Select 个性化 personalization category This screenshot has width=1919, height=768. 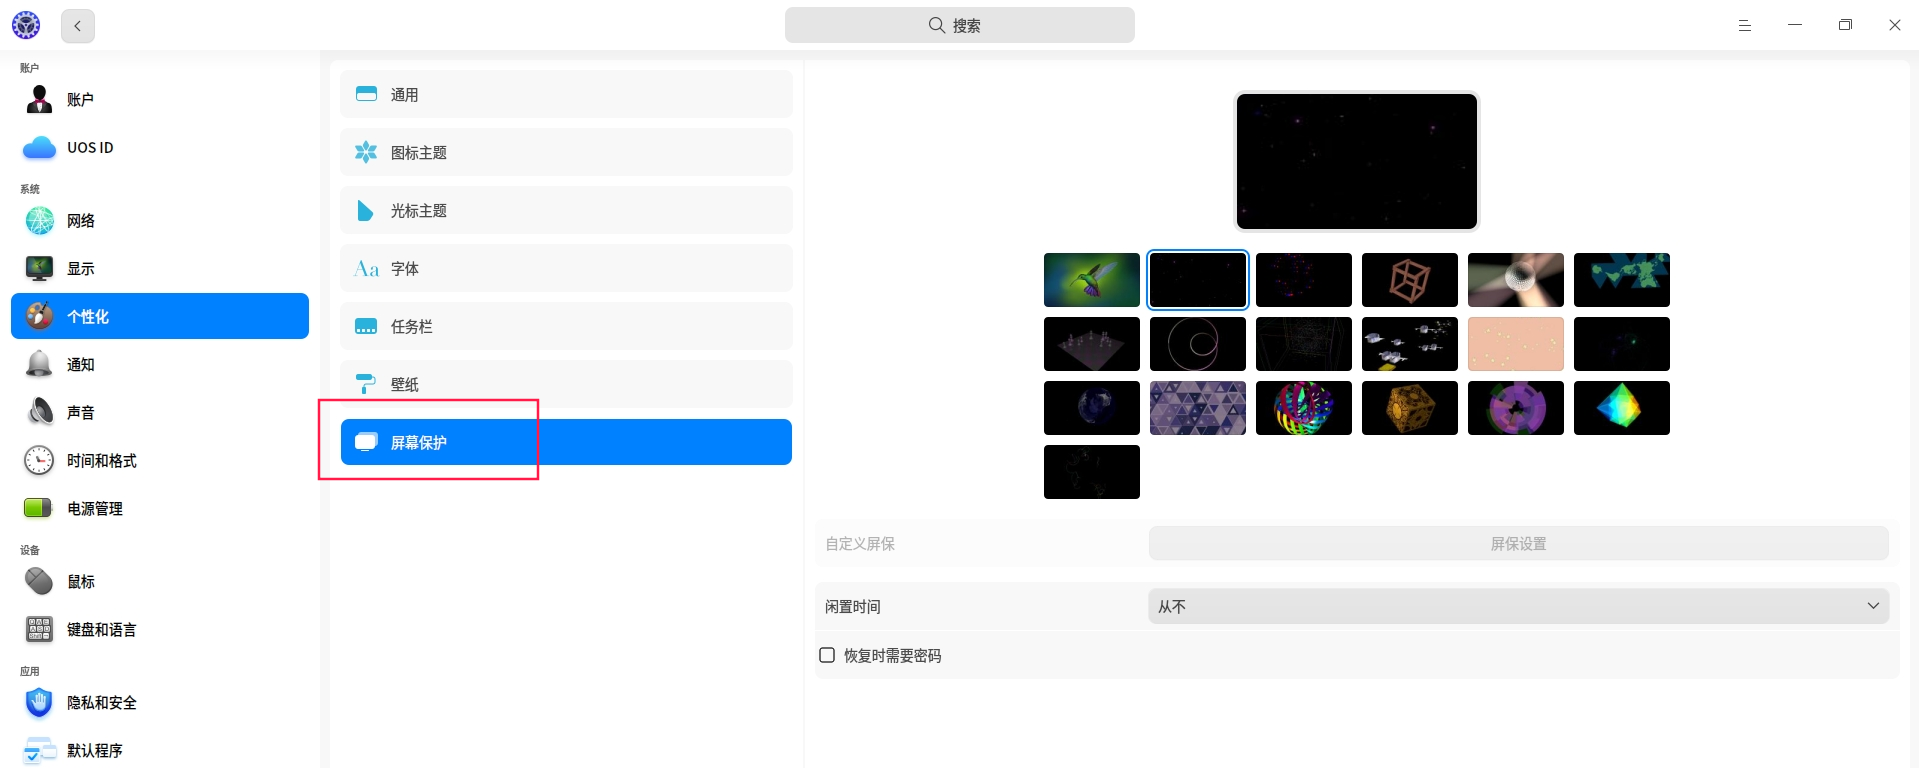coord(160,316)
